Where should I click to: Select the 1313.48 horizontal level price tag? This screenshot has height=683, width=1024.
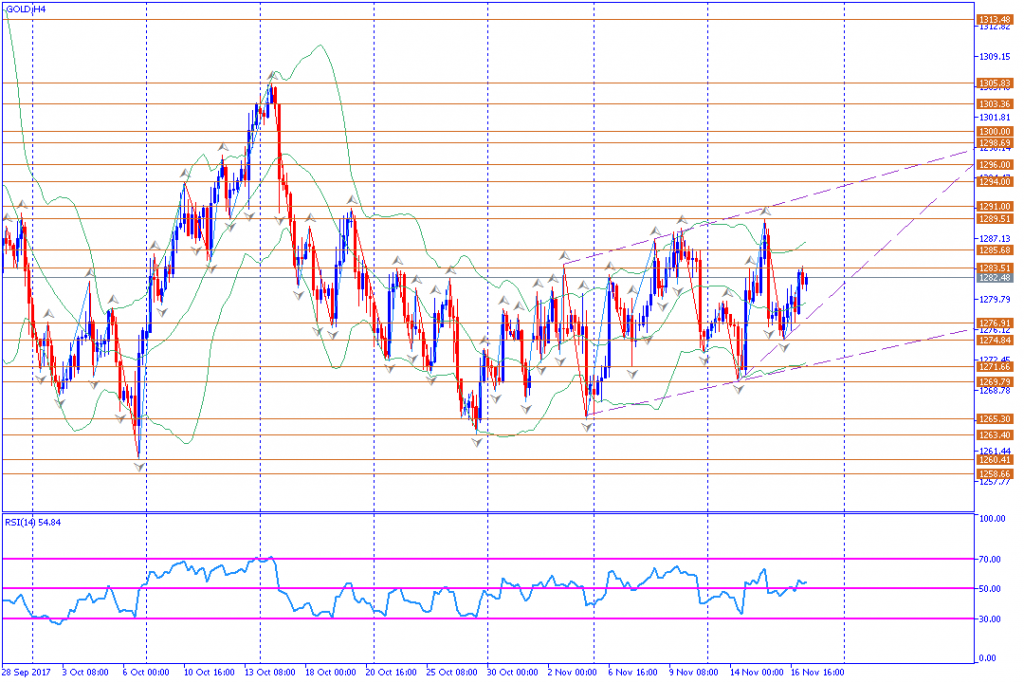click(994, 20)
